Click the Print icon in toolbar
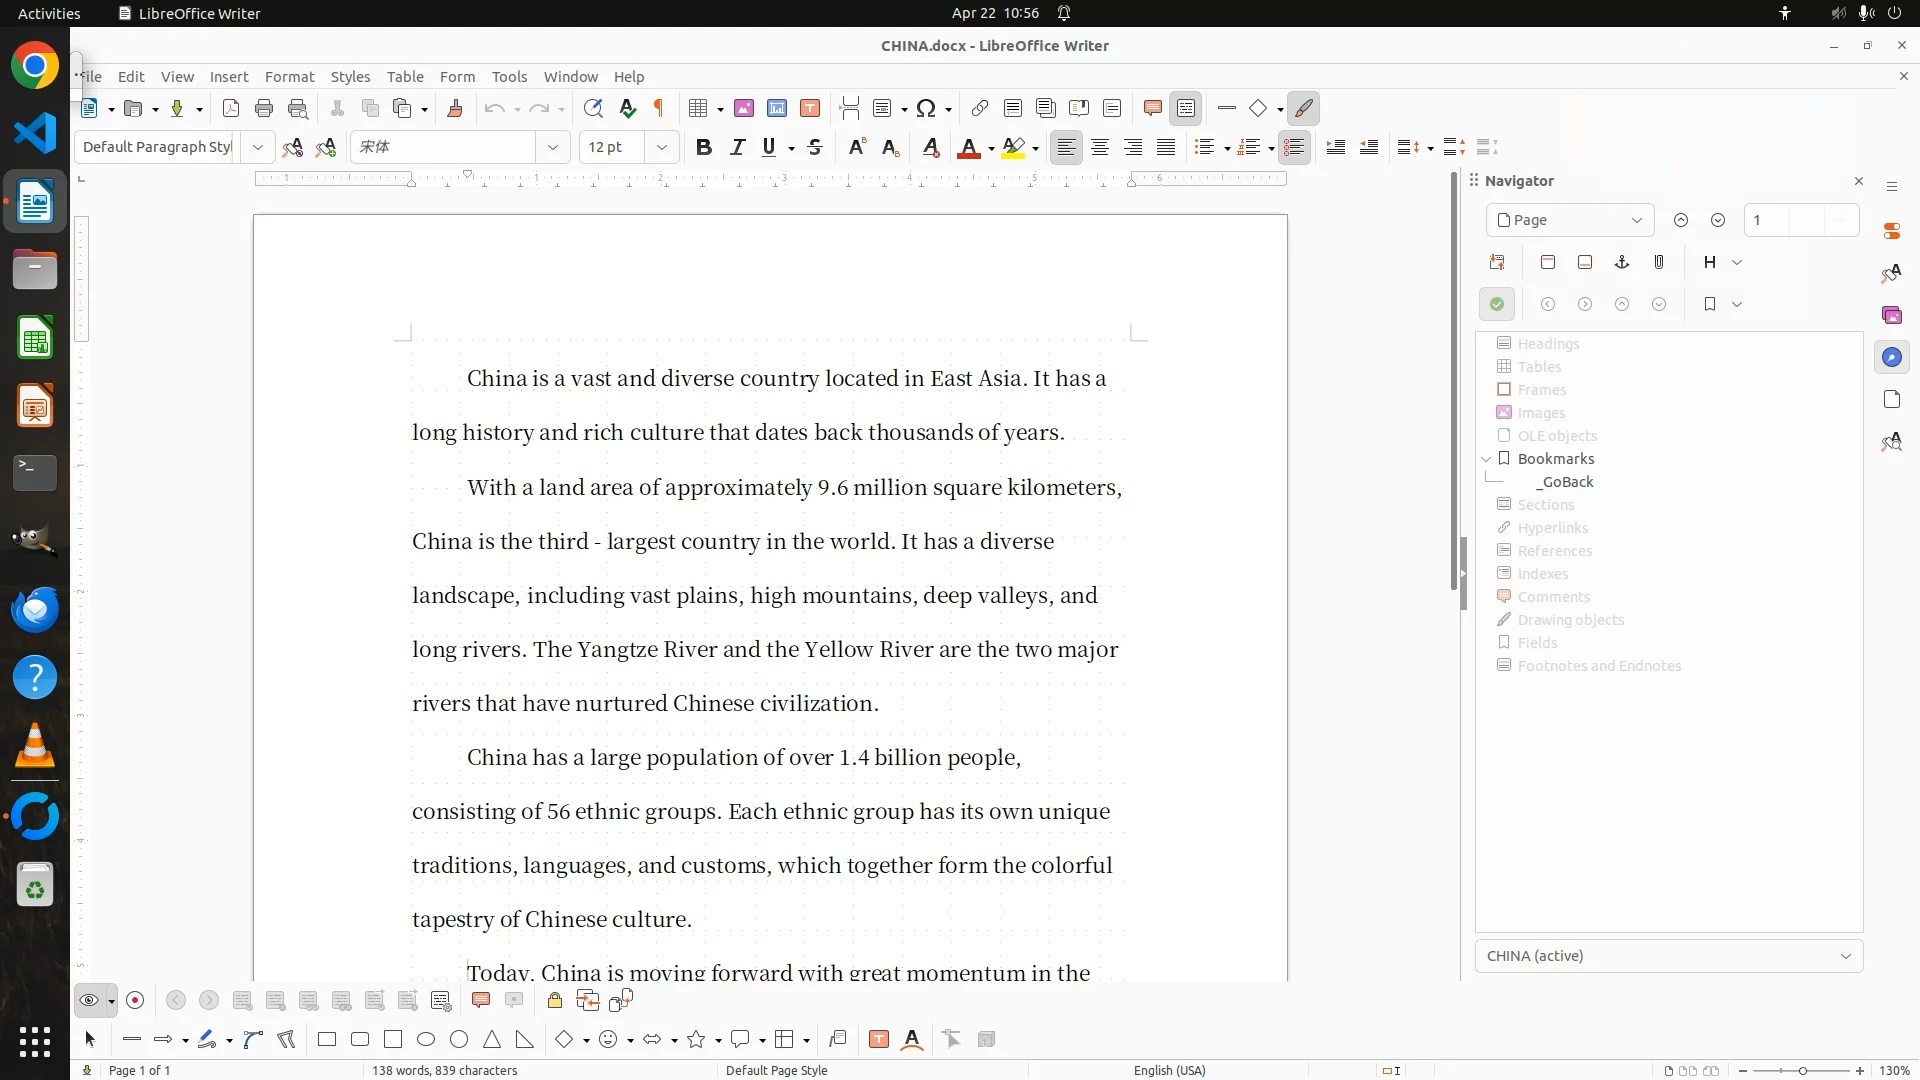This screenshot has height=1080, width=1920. tap(264, 108)
